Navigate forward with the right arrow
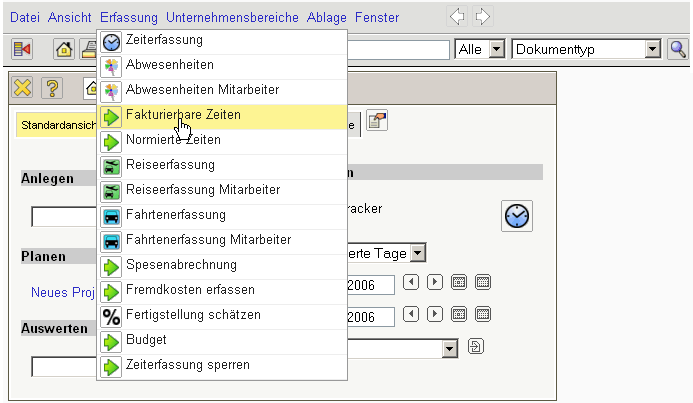Screen dimensions: 693x403 point(482,17)
